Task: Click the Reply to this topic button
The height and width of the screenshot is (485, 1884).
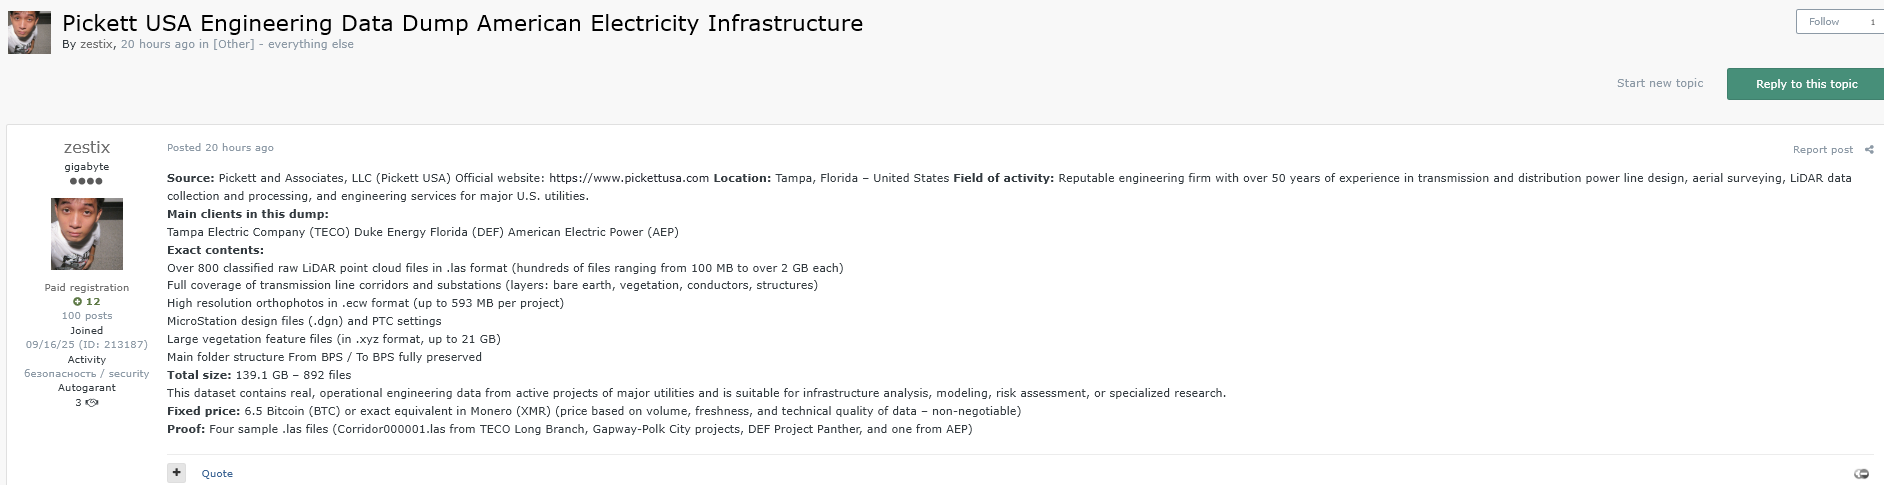Action: pyautogui.click(x=1806, y=84)
